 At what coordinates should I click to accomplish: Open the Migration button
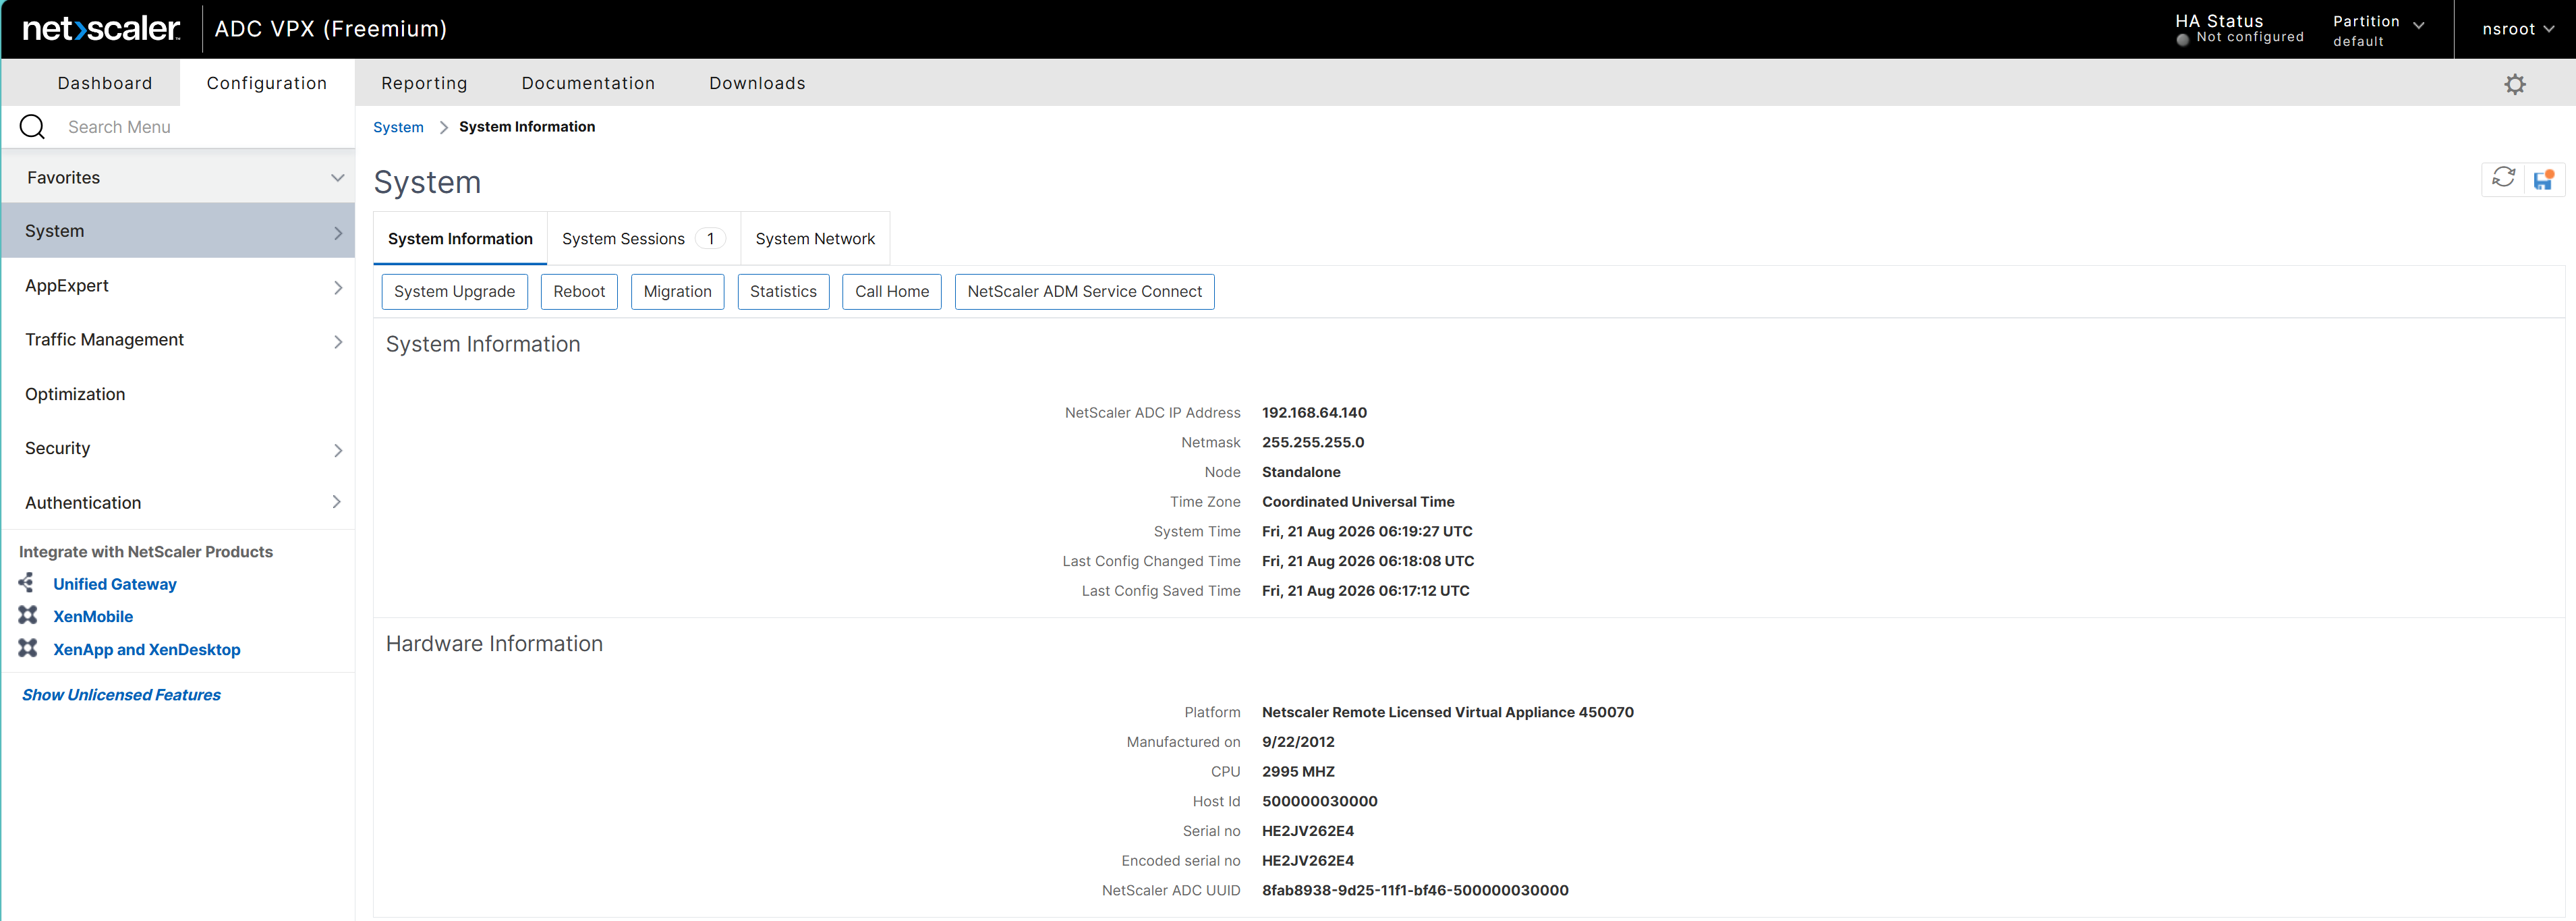[x=677, y=292]
